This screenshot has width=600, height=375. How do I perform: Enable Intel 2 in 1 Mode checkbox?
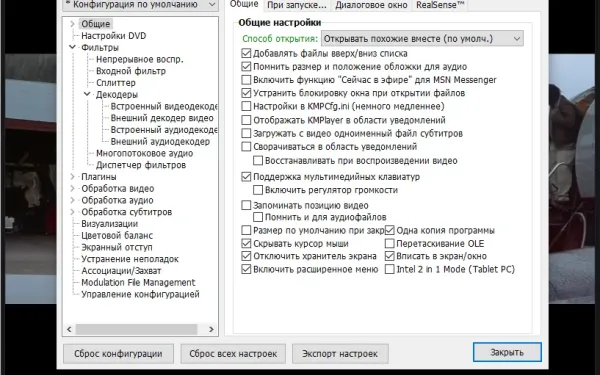click(x=390, y=269)
